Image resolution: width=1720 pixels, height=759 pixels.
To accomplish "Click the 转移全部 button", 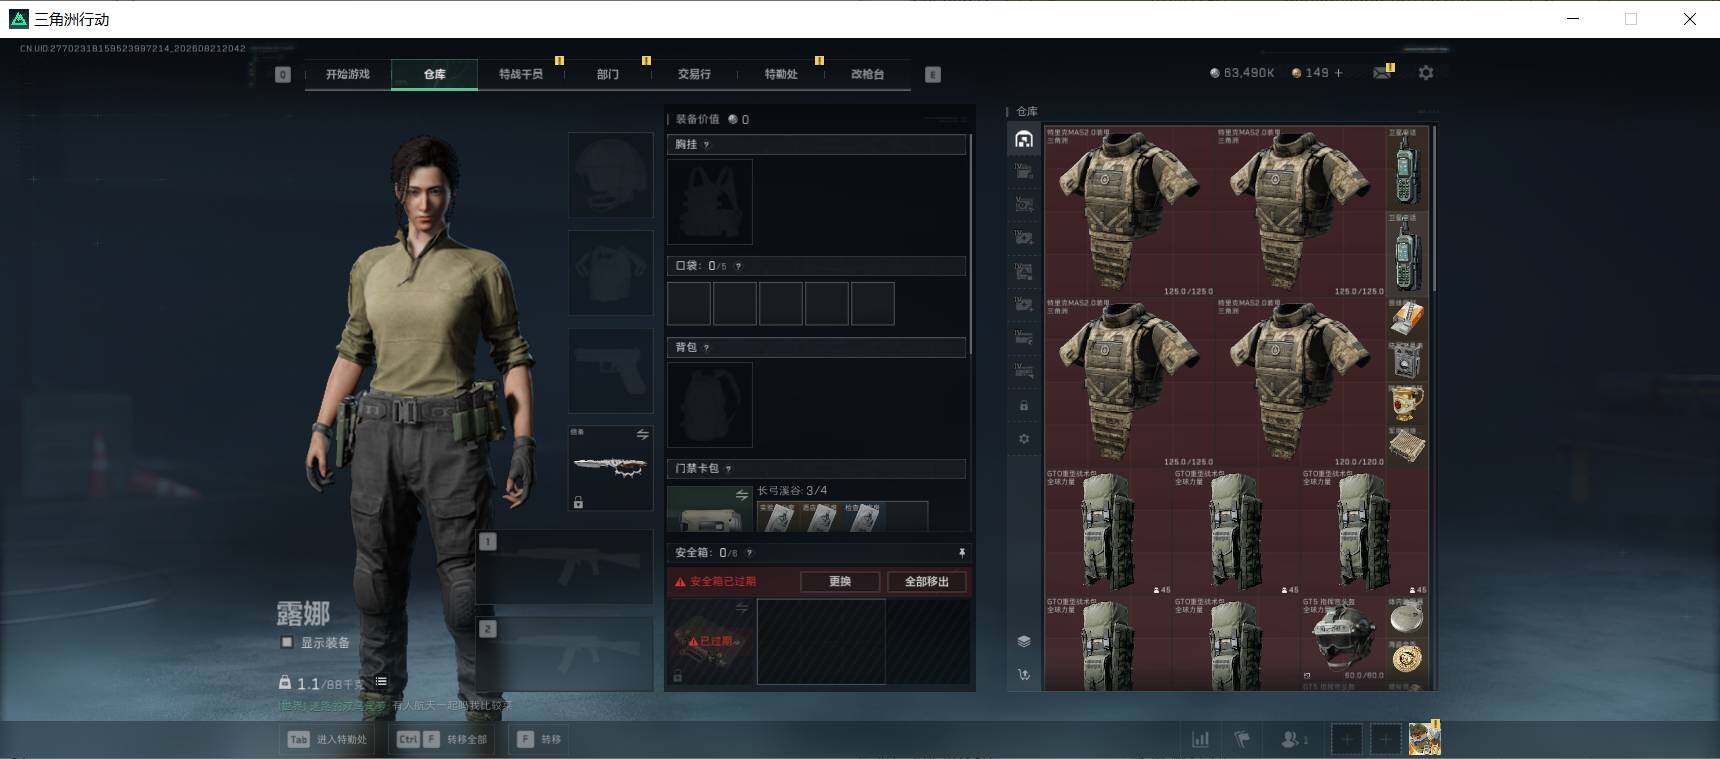I will (442, 740).
